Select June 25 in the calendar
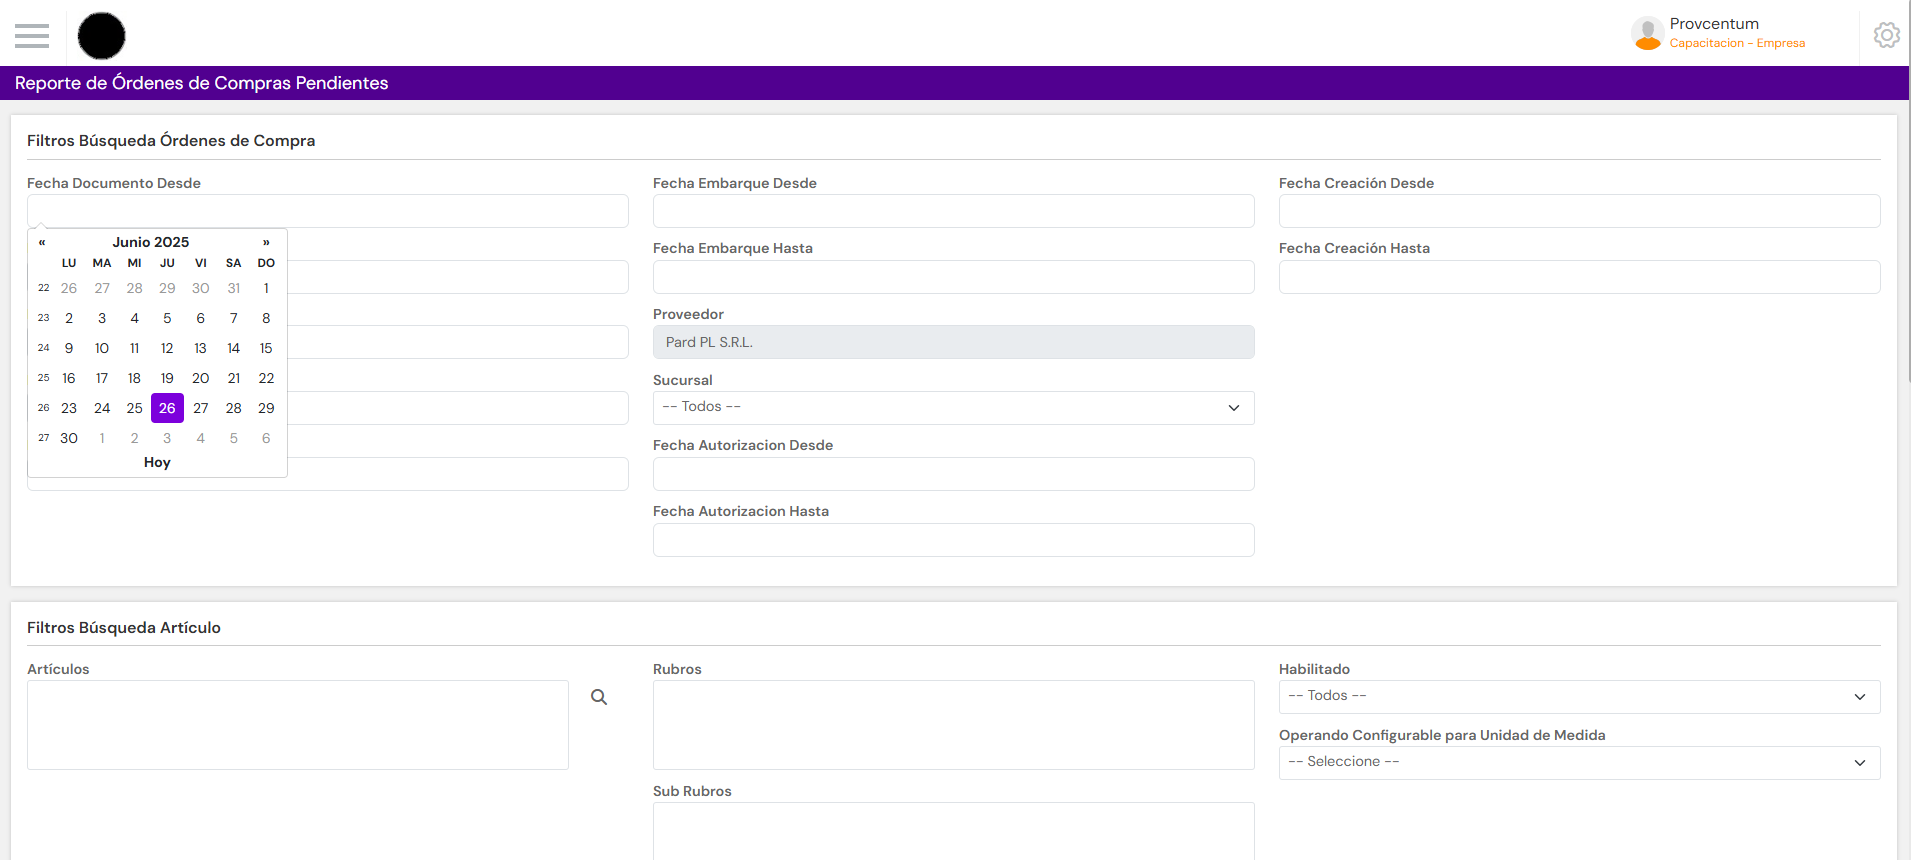 pyautogui.click(x=134, y=408)
